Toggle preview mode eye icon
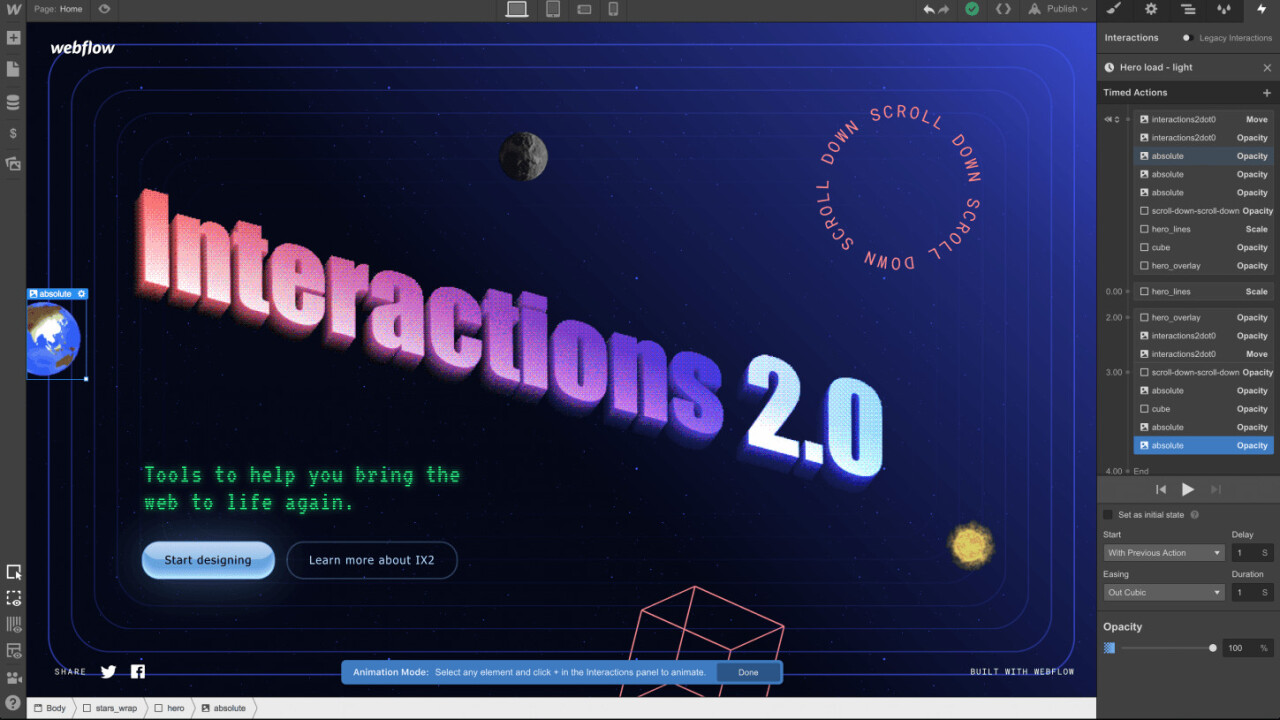 click(104, 9)
